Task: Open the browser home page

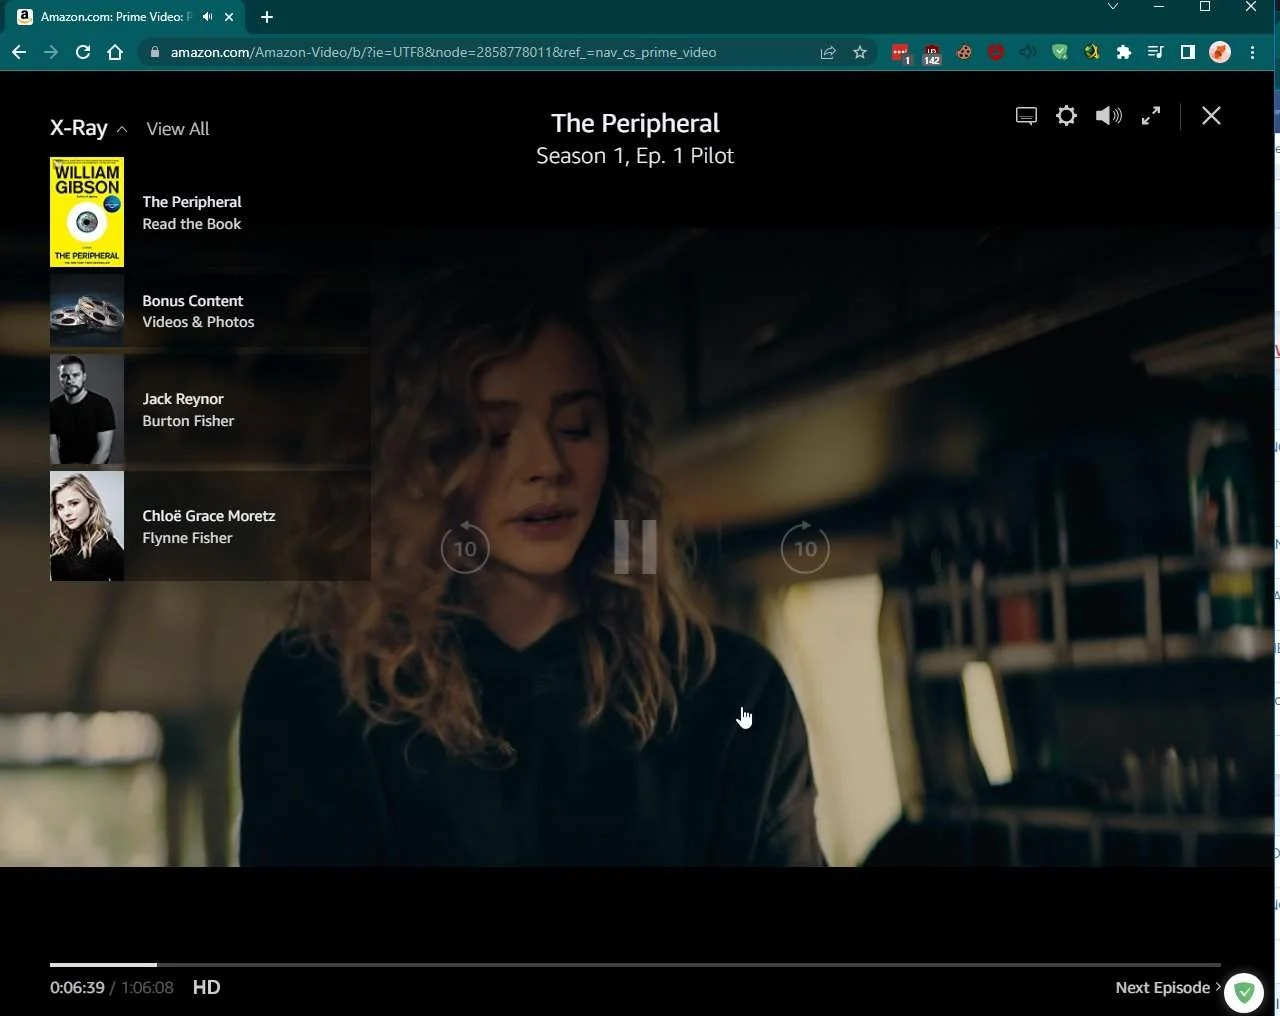Action: point(115,52)
